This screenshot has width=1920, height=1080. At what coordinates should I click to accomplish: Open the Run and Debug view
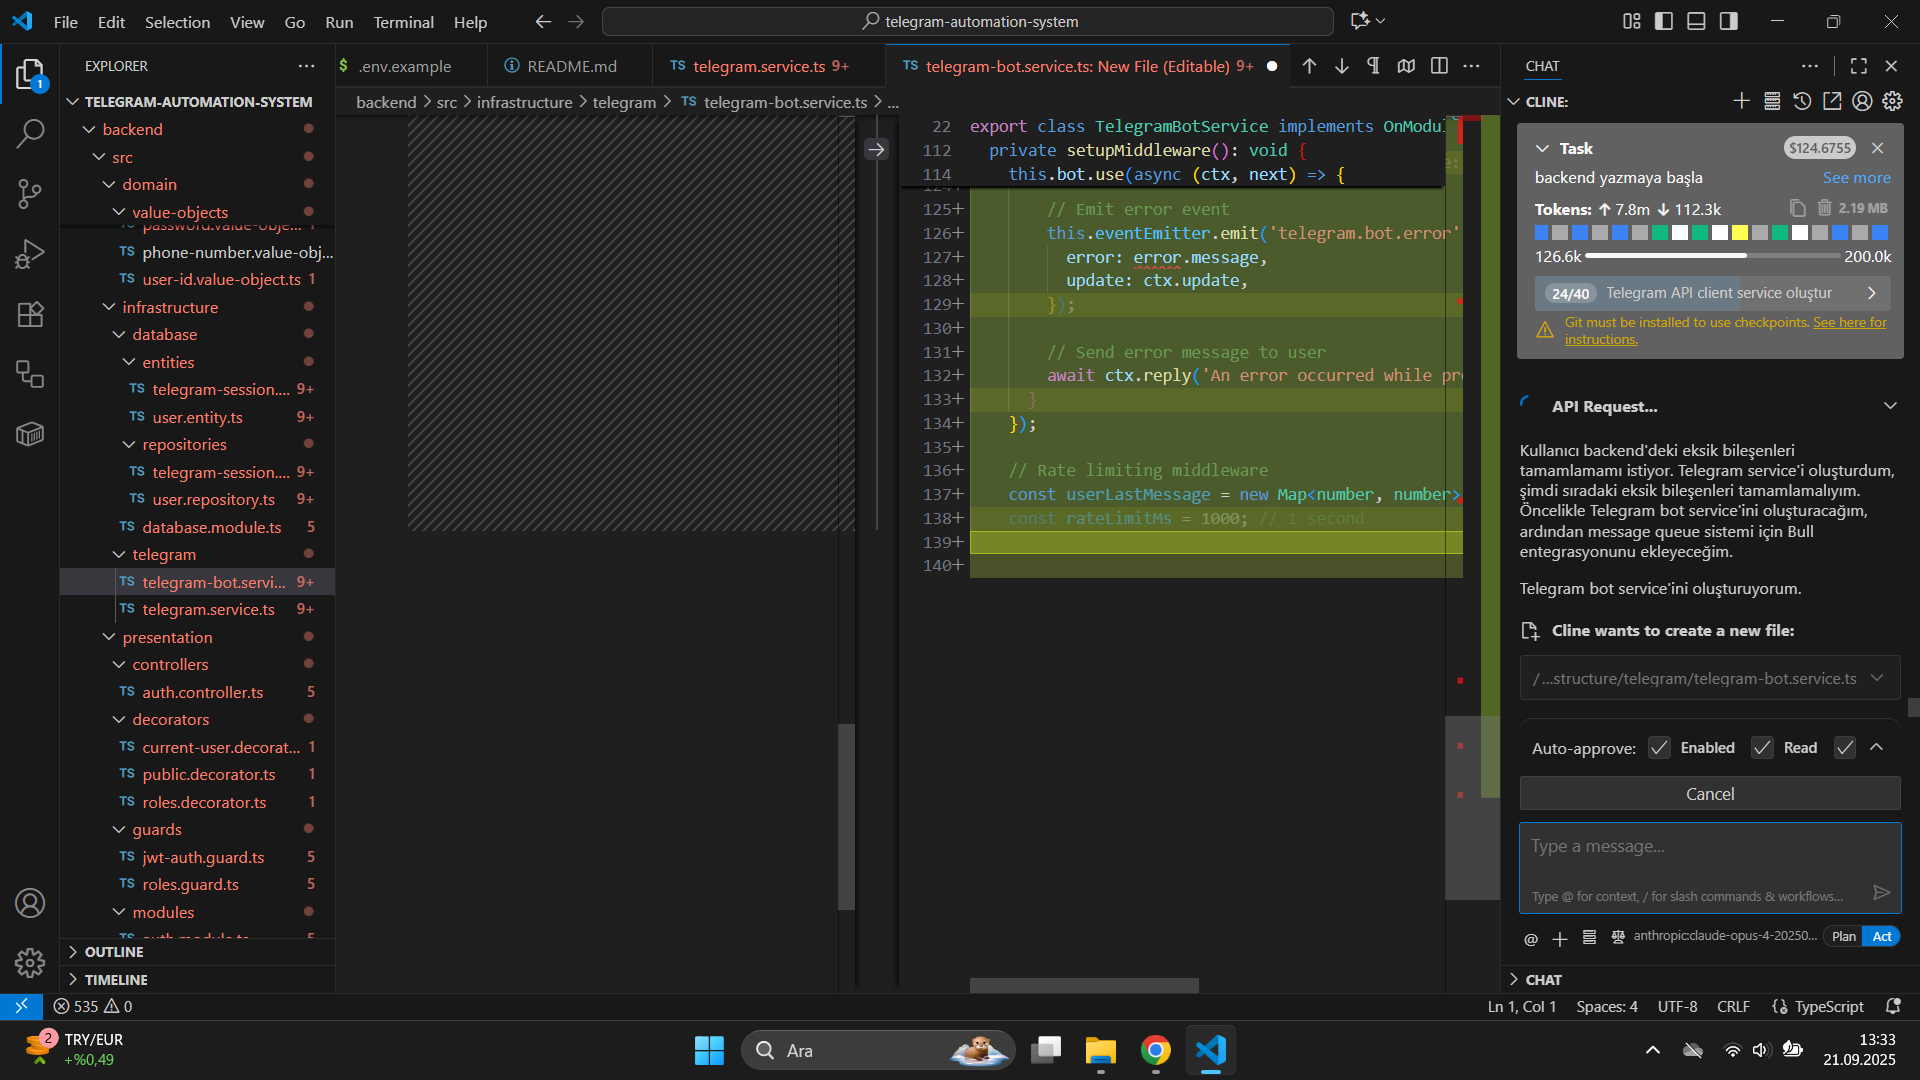pyautogui.click(x=30, y=254)
